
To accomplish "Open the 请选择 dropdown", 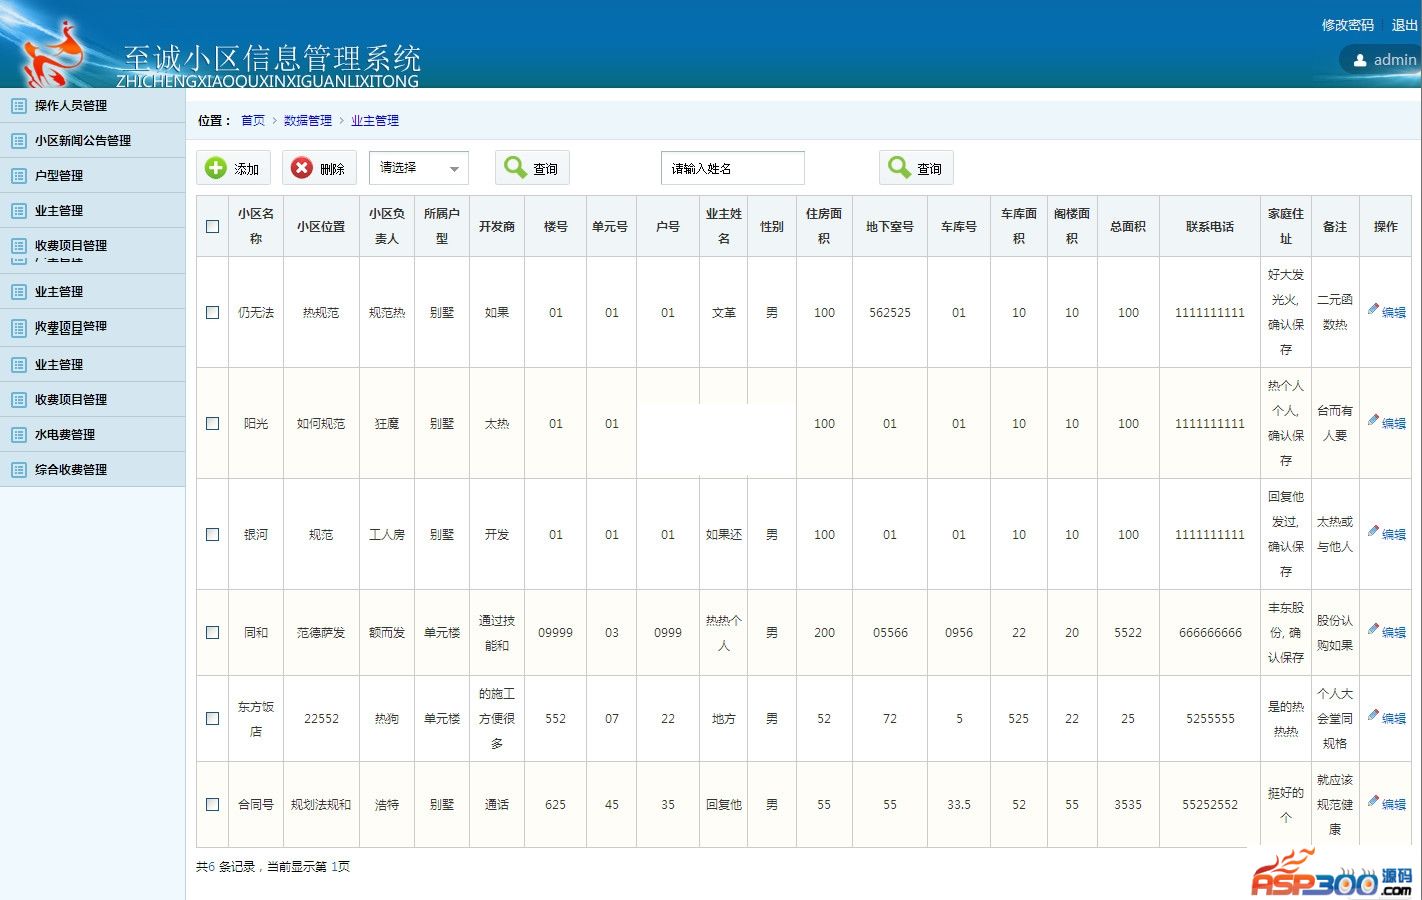I will pyautogui.click(x=419, y=168).
